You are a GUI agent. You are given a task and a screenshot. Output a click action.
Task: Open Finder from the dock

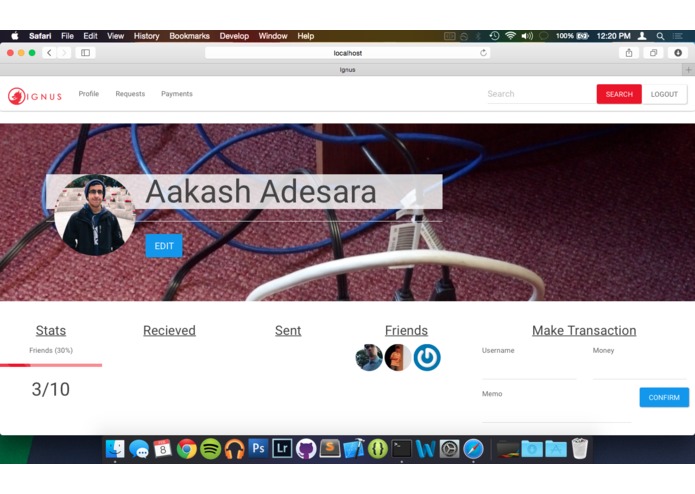115,449
